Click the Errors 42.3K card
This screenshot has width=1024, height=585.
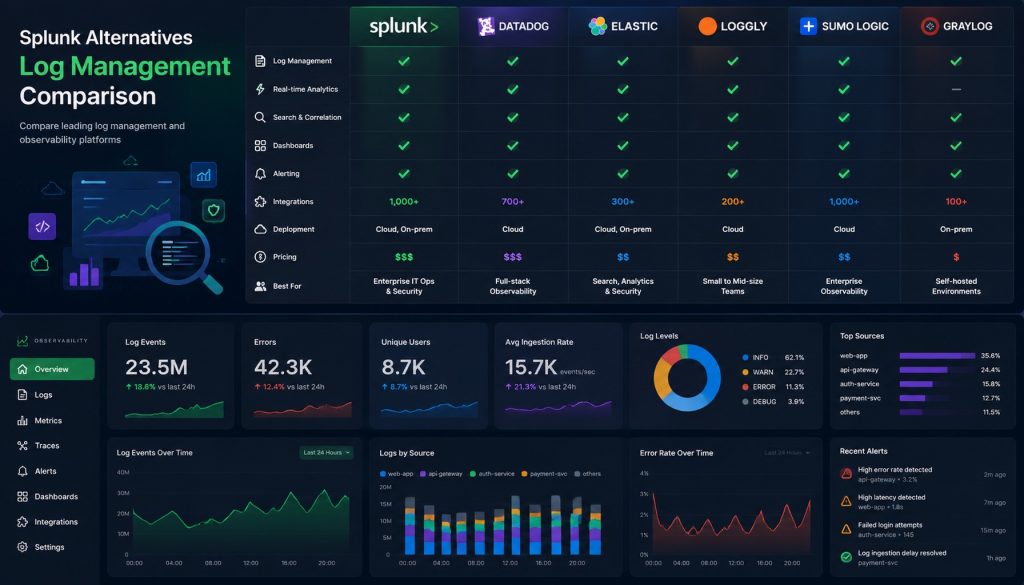(302, 375)
